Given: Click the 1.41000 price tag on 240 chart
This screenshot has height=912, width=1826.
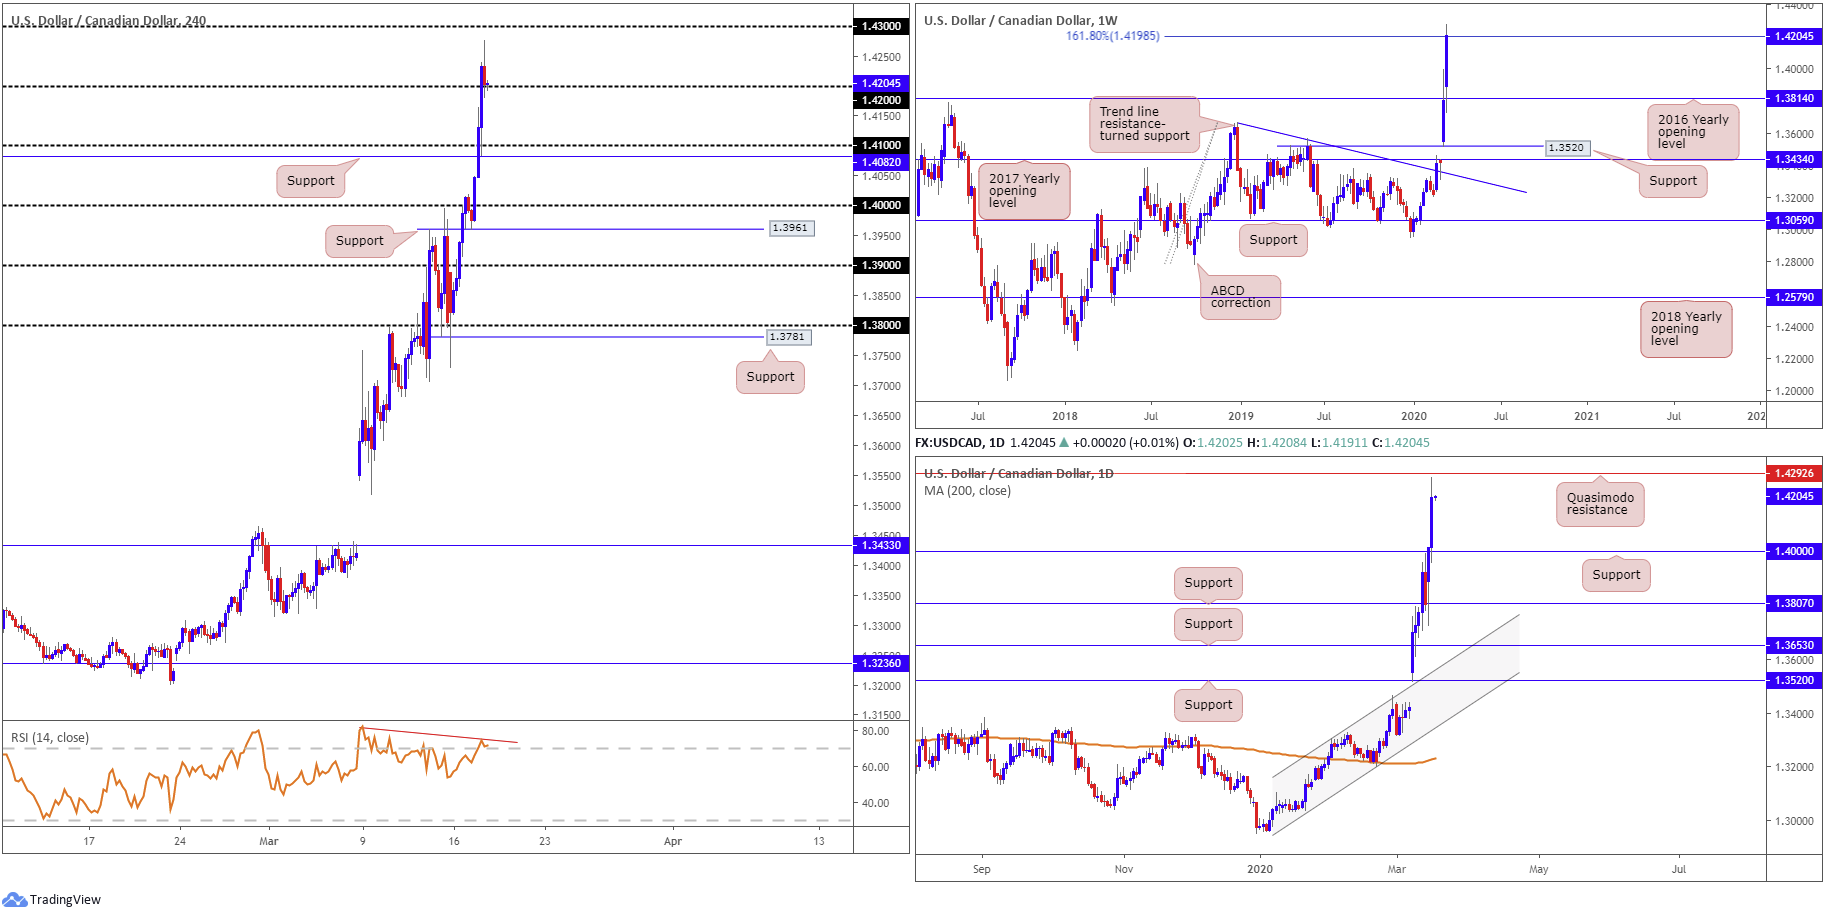Looking at the screenshot, I should 881,145.
